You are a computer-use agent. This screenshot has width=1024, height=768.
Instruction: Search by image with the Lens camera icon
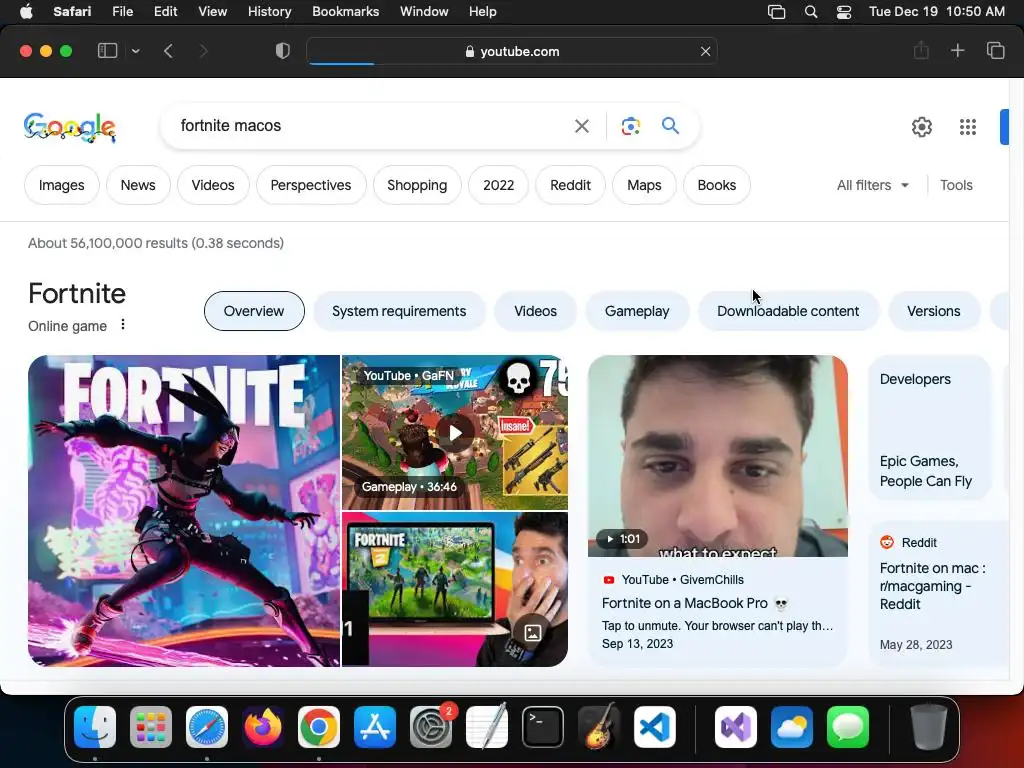pyautogui.click(x=631, y=126)
